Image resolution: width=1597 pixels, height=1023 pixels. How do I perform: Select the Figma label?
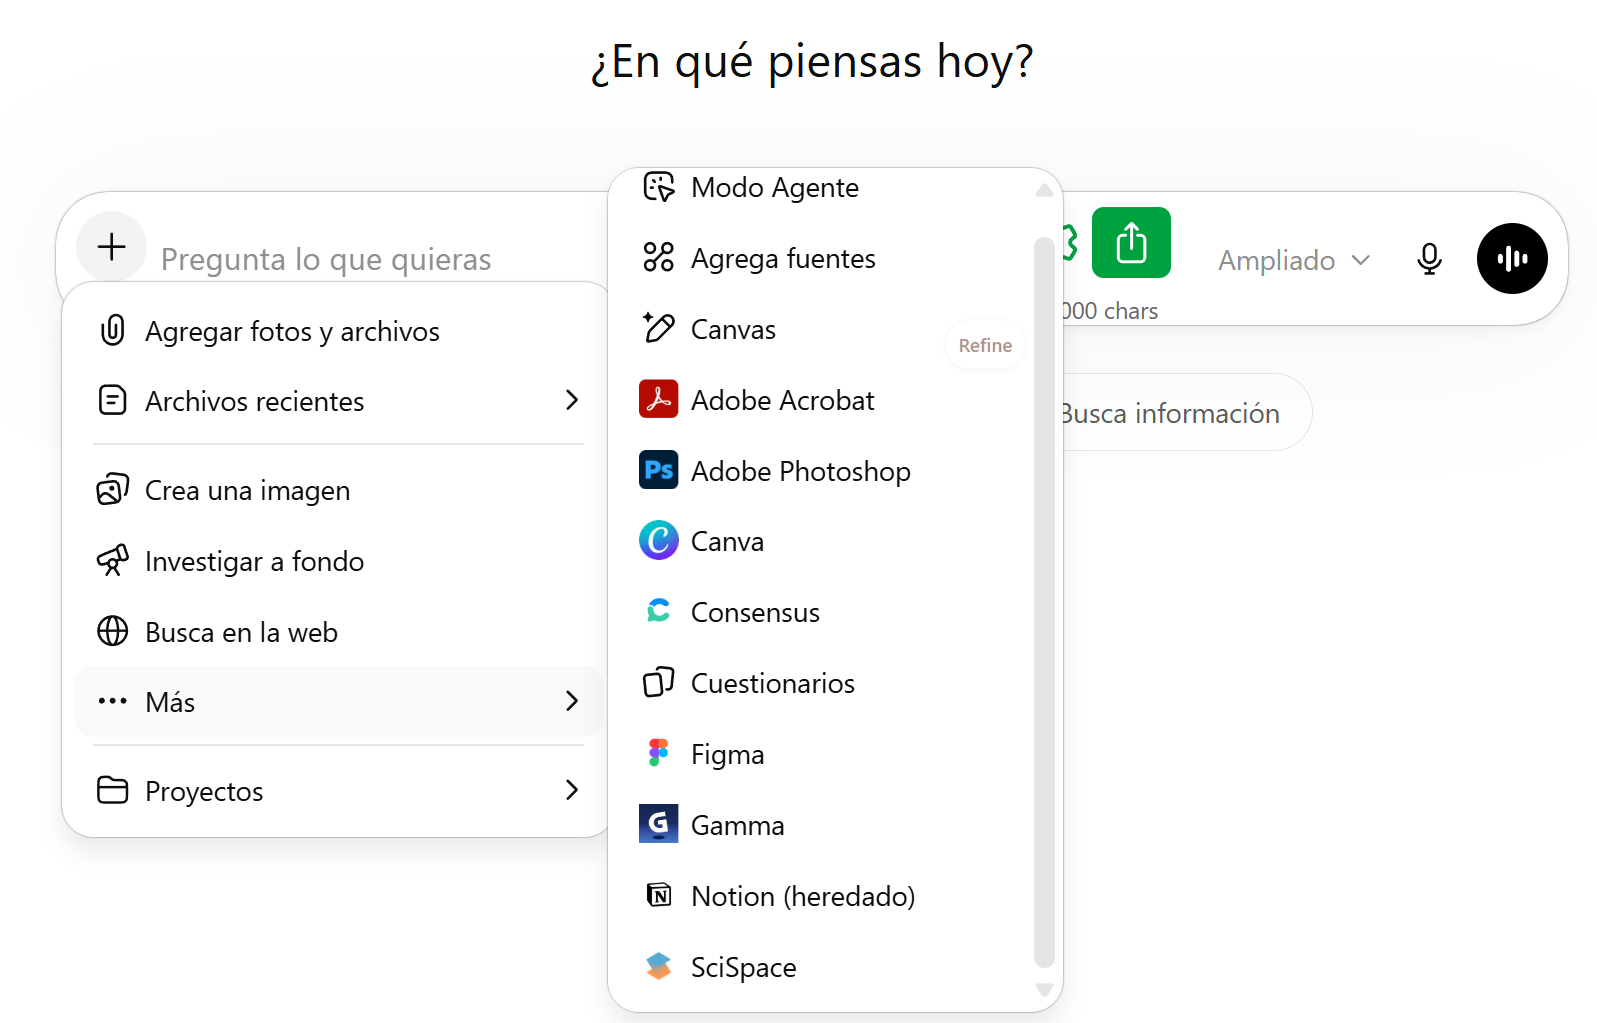point(728,754)
